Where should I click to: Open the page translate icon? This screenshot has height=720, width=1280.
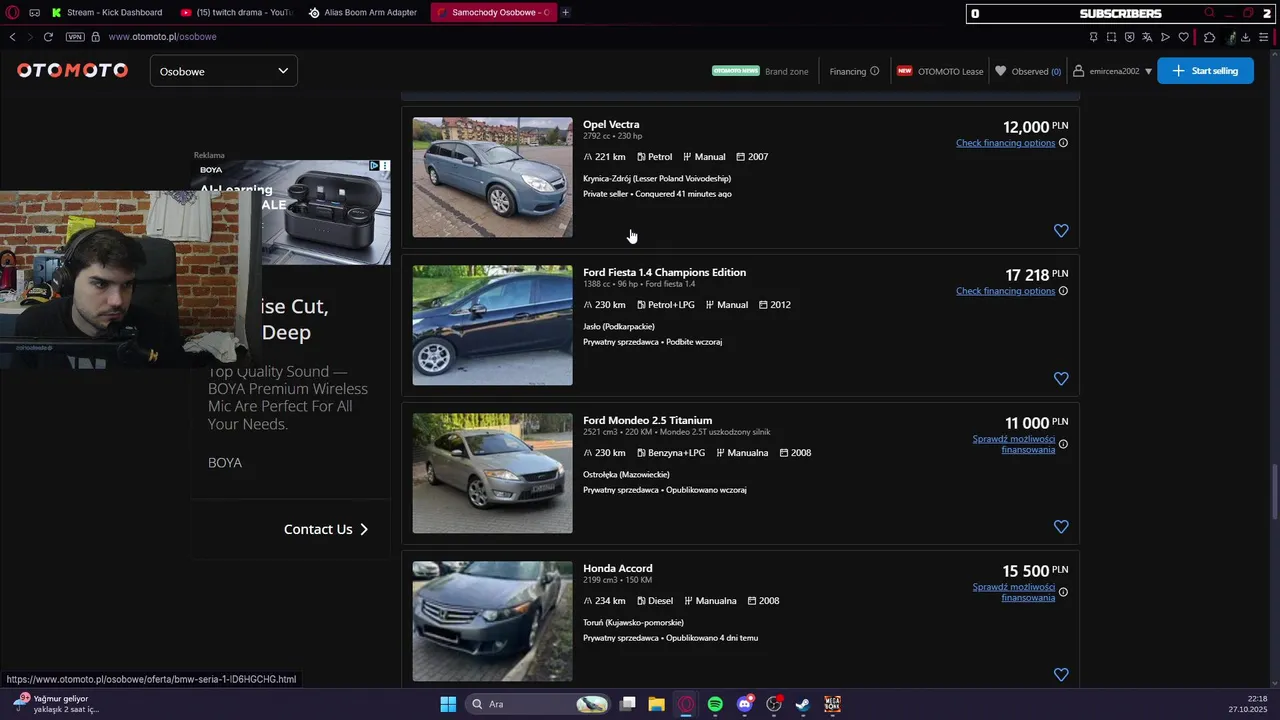click(x=1147, y=37)
